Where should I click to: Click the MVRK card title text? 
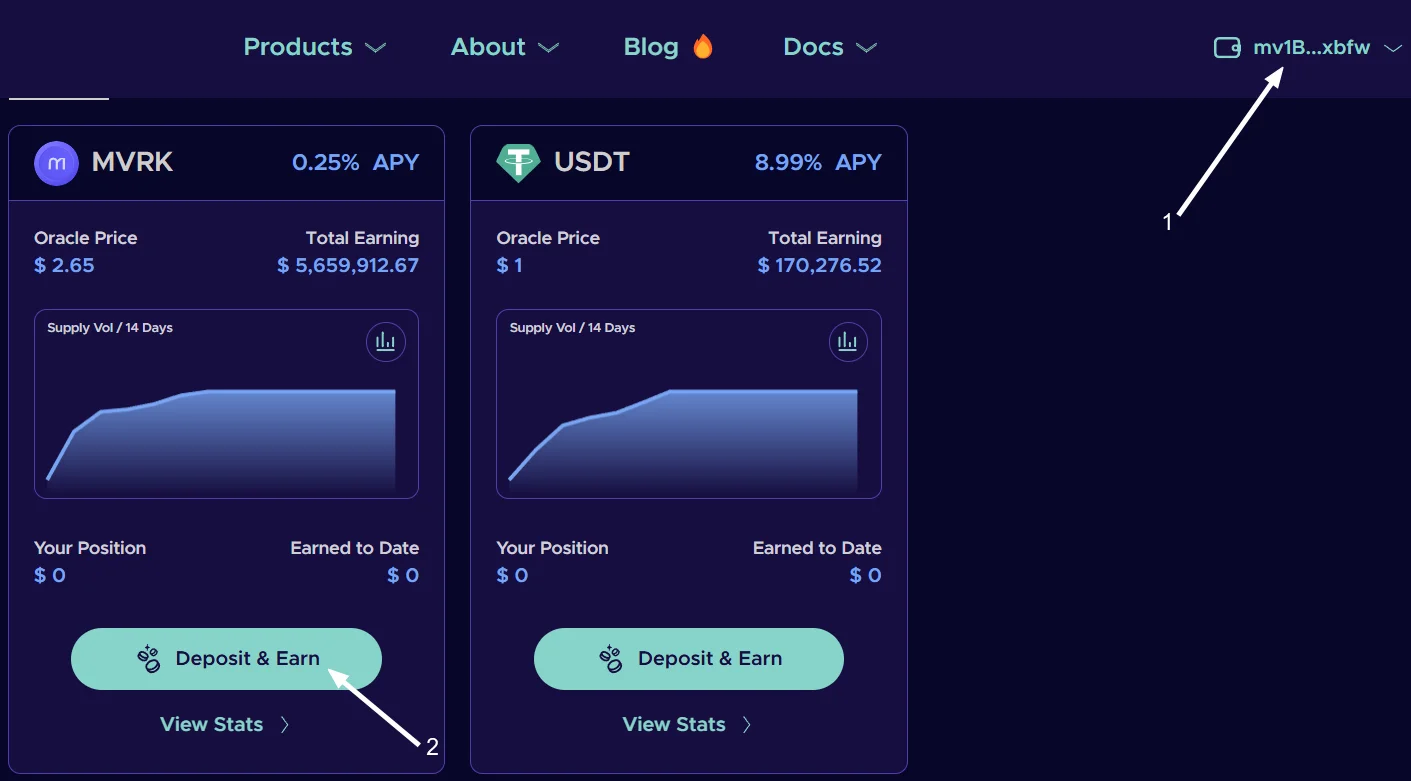click(x=132, y=163)
